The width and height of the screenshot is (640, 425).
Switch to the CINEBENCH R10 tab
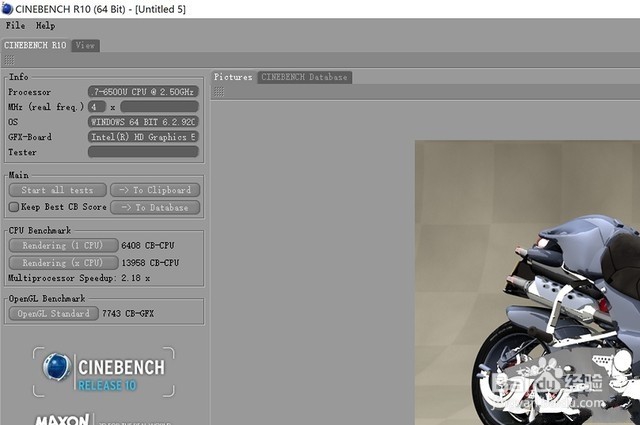[x=36, y=45]
